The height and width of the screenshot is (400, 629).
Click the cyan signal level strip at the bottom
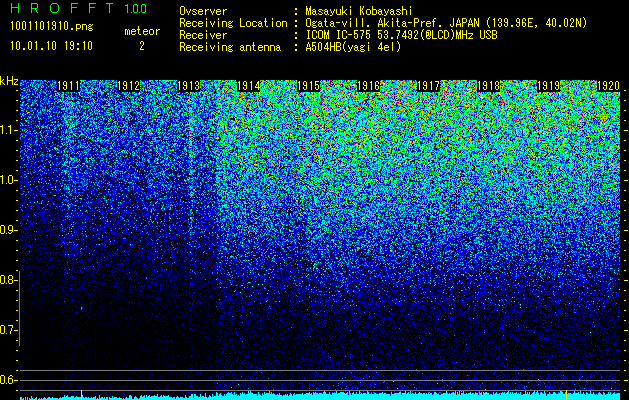(320, 396)
